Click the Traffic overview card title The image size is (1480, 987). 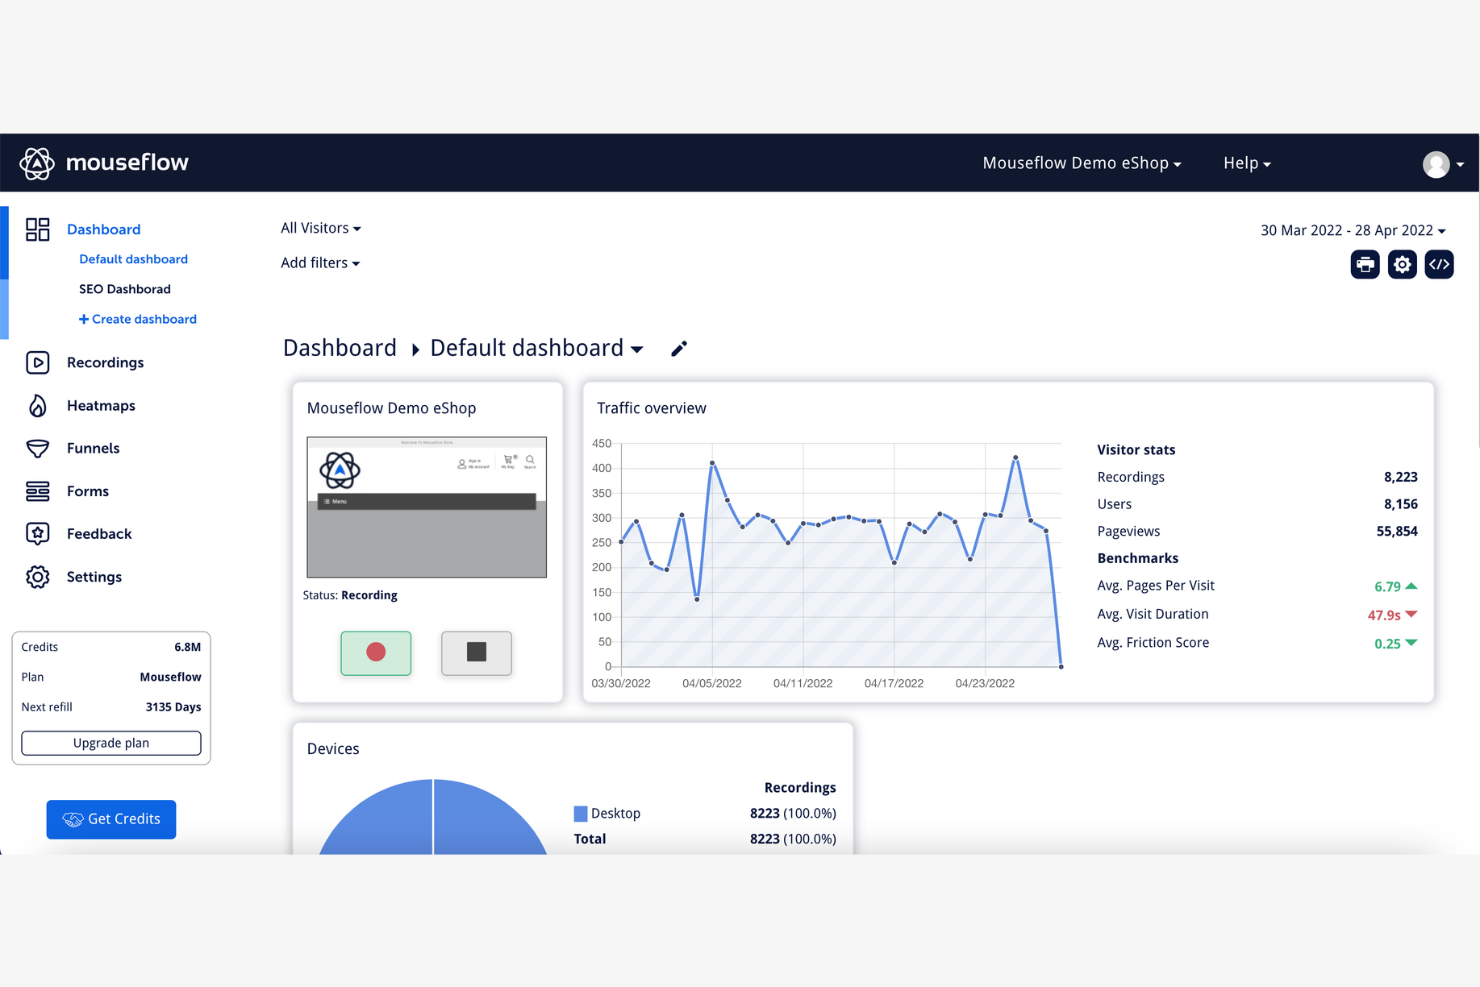[652, 408]
